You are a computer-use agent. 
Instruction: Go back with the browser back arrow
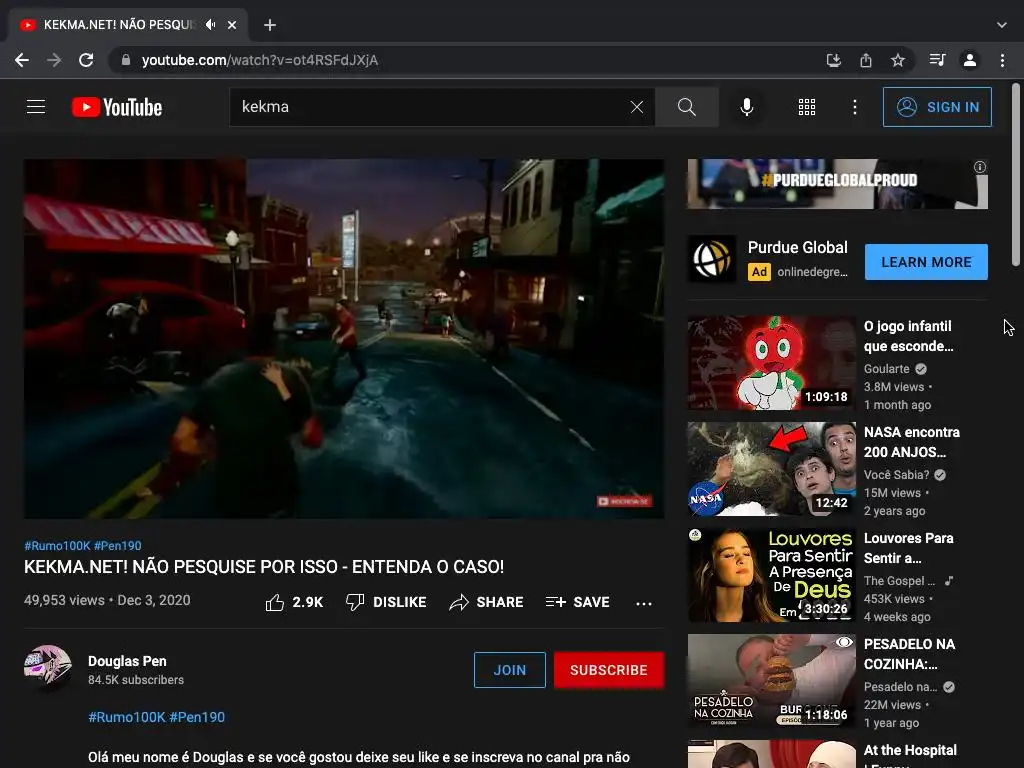pos(22,60)
